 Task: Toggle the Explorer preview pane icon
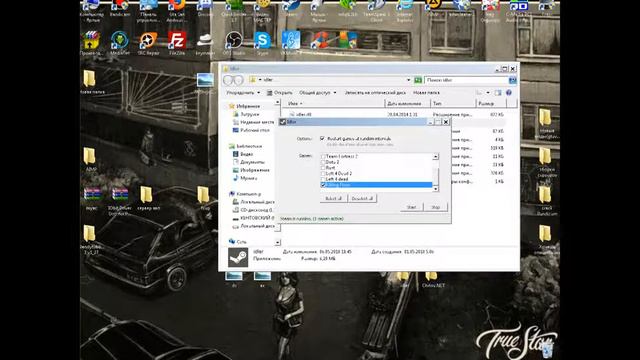coord(498,93)
